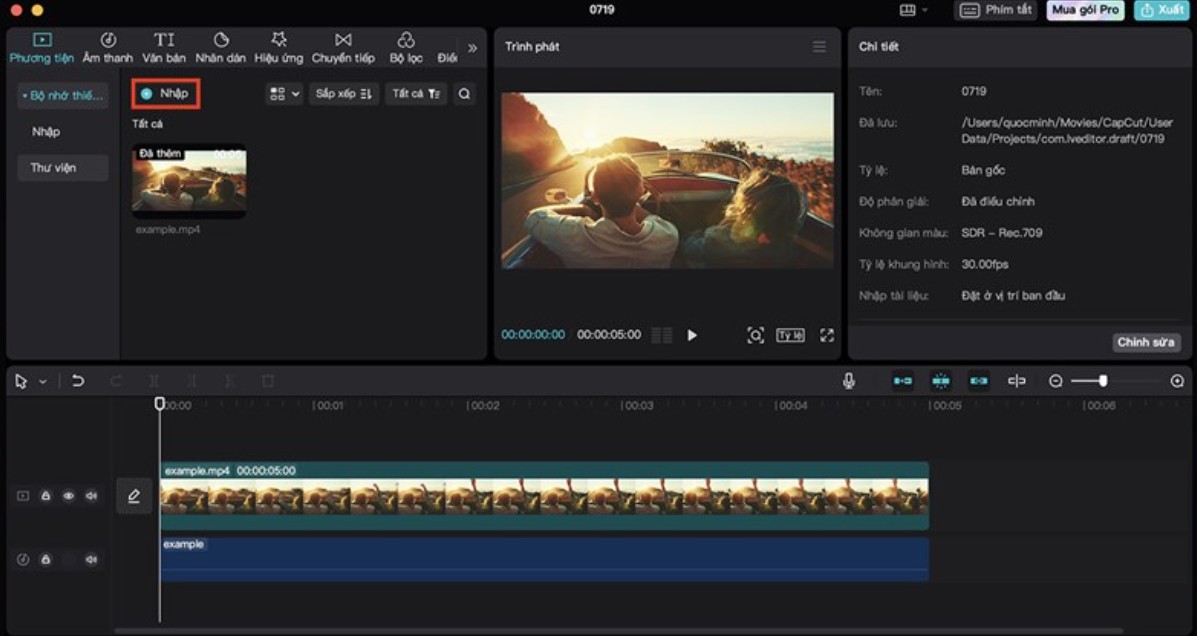Viewport: 1197px width, 636px height.
Task: Toggle the video track eye visibility
Action: [69, 496]
